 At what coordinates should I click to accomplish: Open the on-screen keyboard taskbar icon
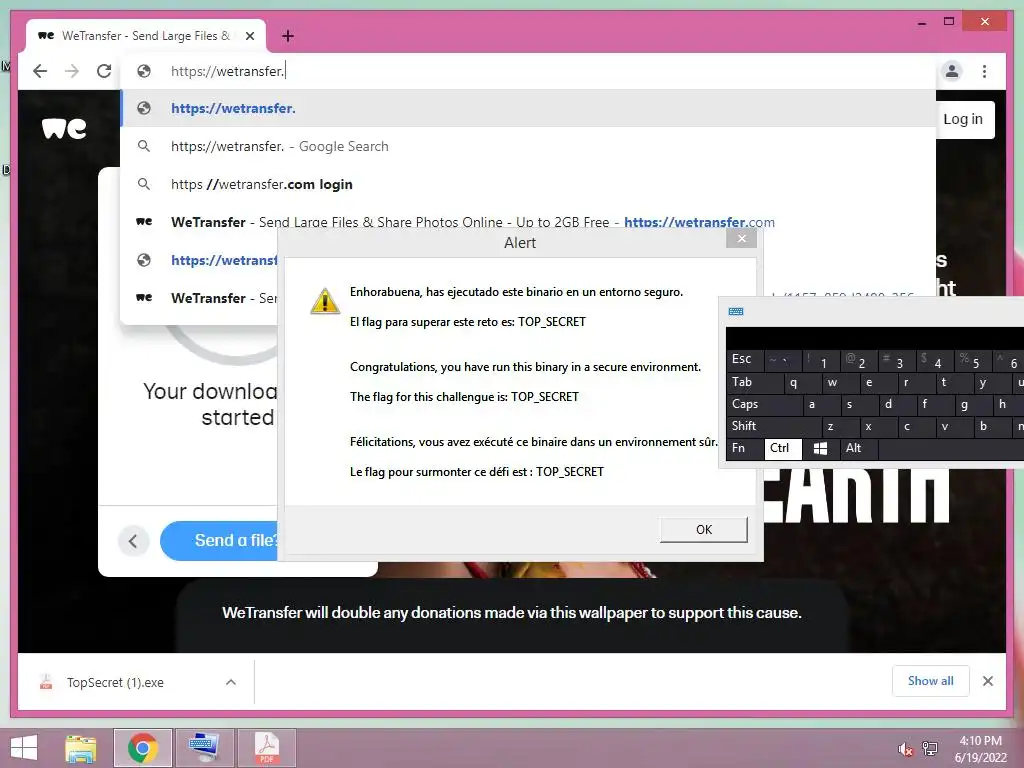204,748
